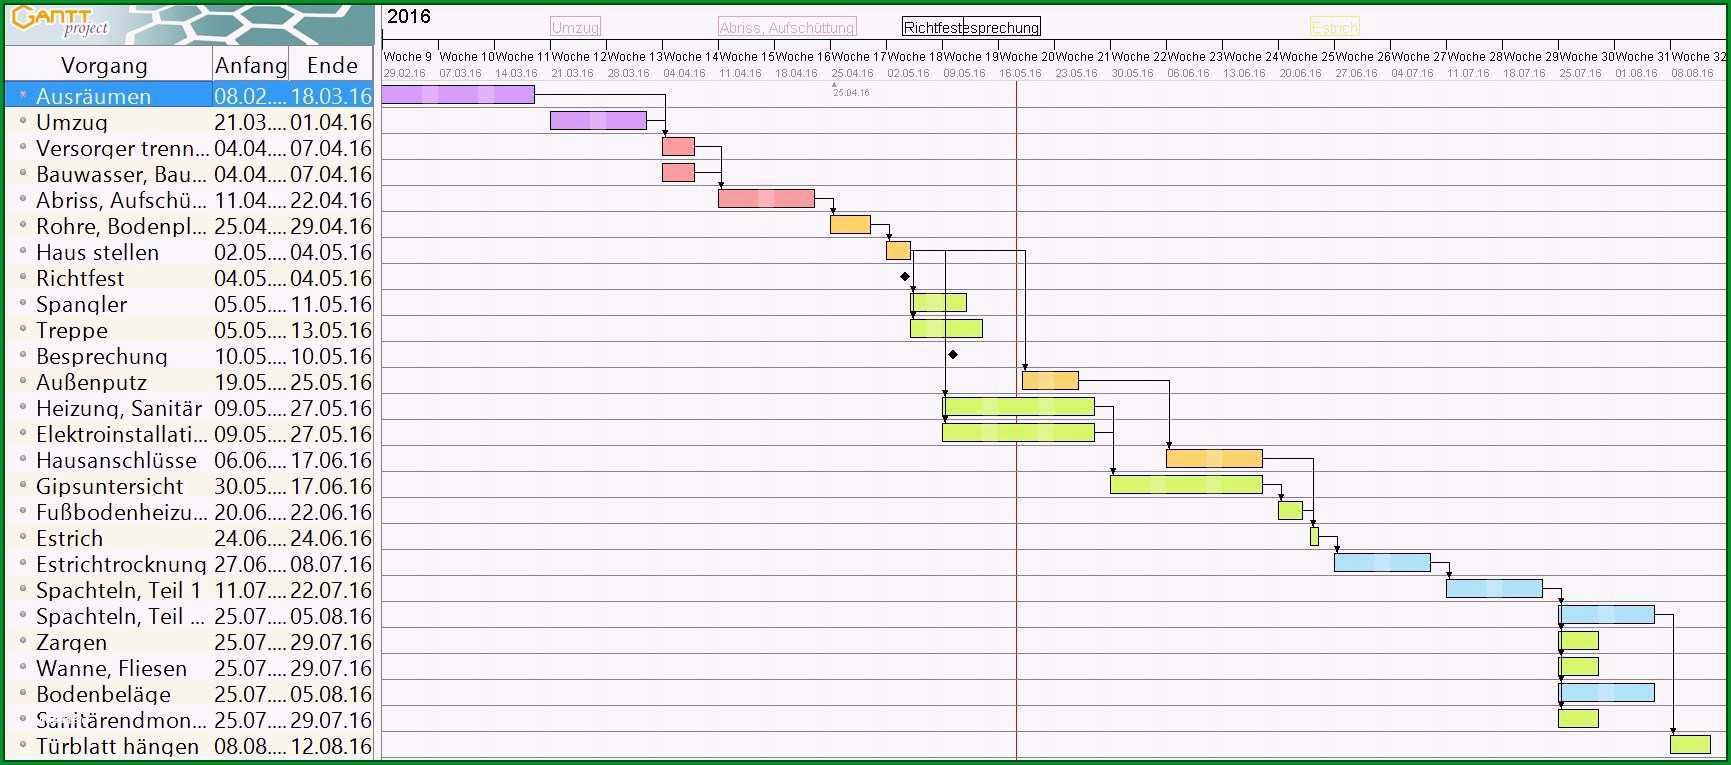The height and width of the screenshot is (765, 1731).
Task: Click the Woche 15 timeline header
Action: (x=747, y=57)
